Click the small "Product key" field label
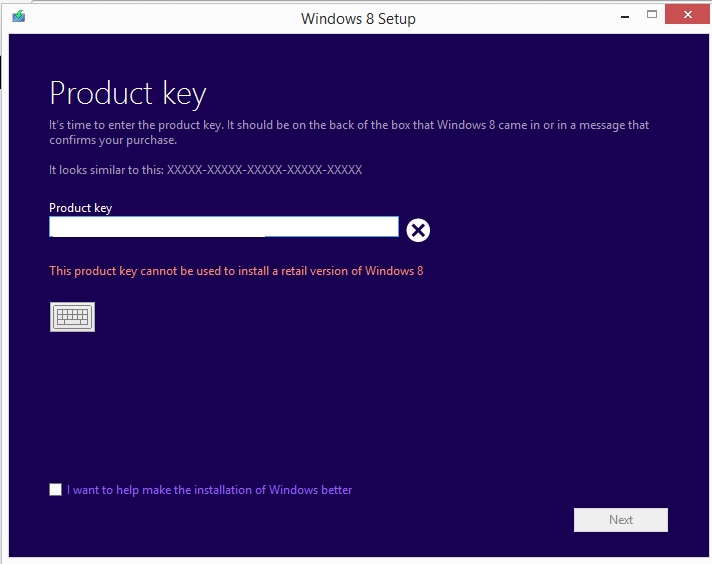The width and height of the screenshot is (712, 564). coord(80,208)
